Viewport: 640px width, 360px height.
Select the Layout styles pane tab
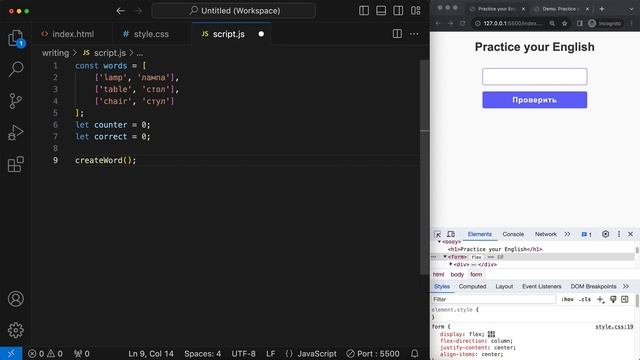pyautogui.click(x=504, y=287)
